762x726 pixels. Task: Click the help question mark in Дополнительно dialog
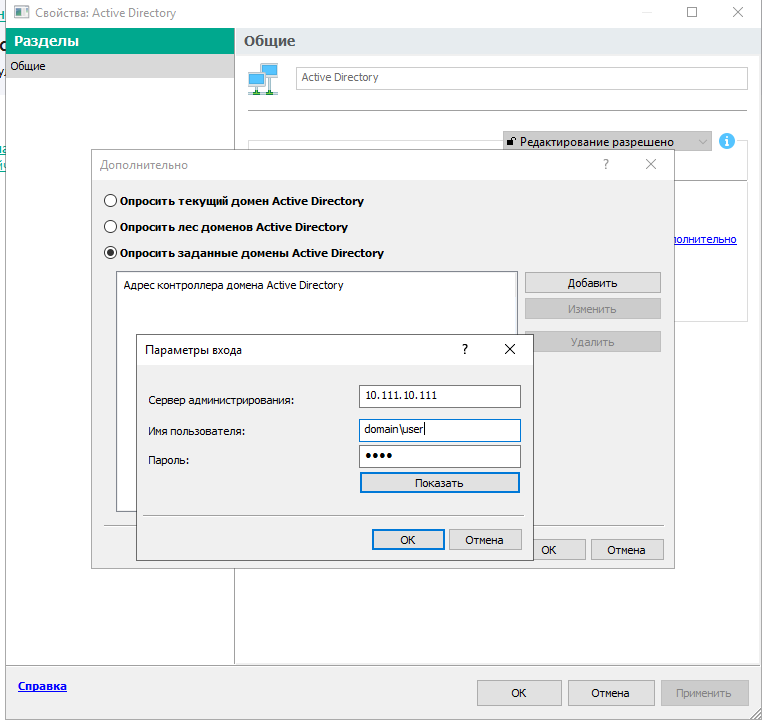point(606,164)
